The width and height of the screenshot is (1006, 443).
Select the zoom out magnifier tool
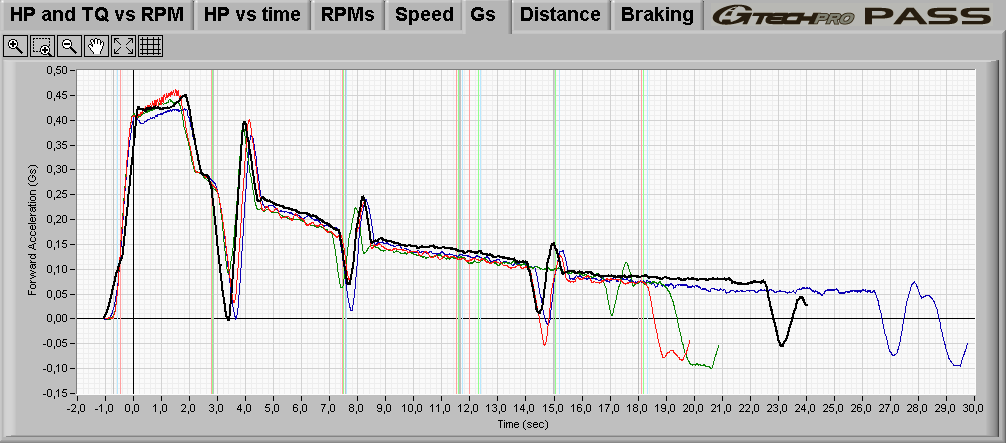pyautogui.click(x=69, y=46)
